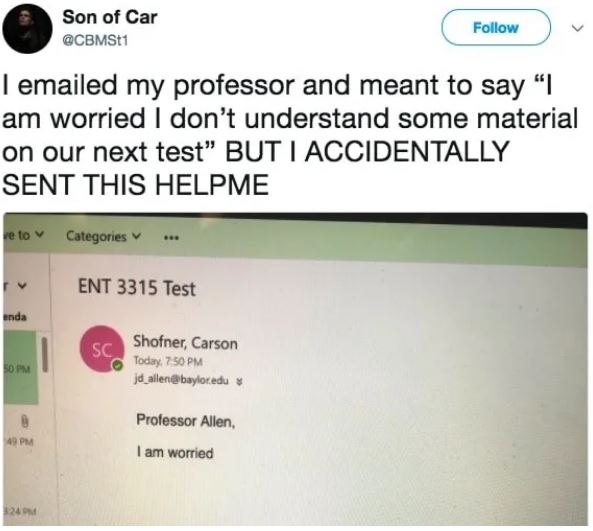Click the Follow button
The height and width of the screenshot is (531, 593).
[x=495, y=27]
